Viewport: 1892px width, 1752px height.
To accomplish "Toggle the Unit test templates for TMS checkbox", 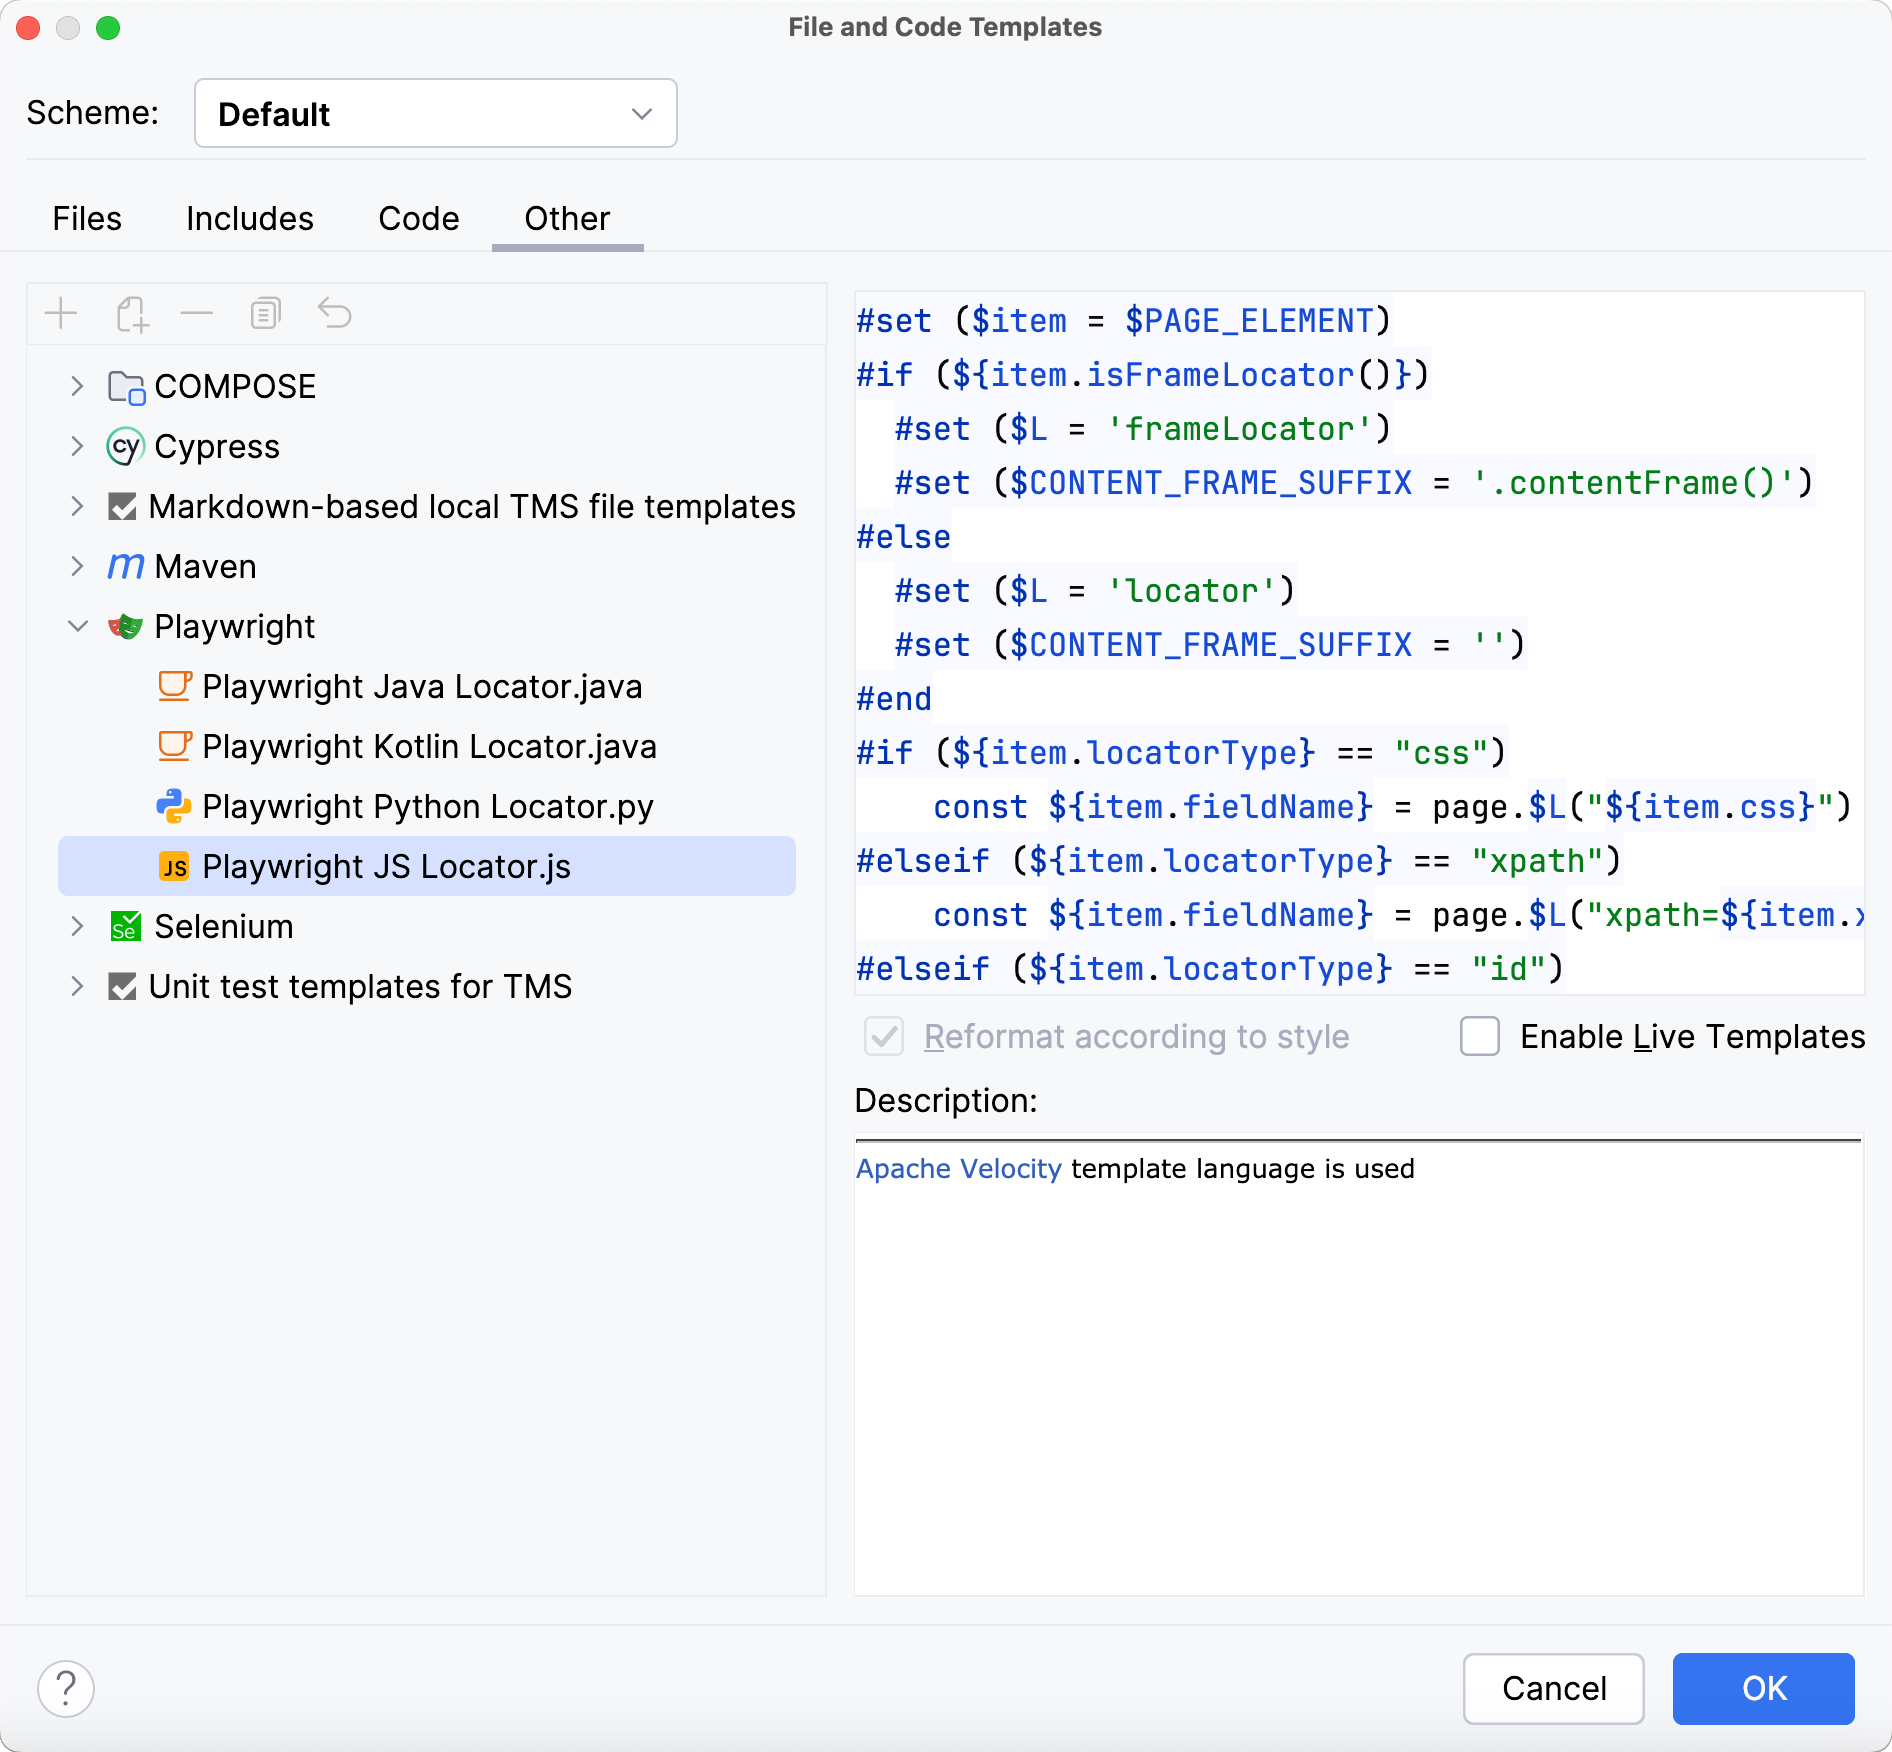I will 122,986.
